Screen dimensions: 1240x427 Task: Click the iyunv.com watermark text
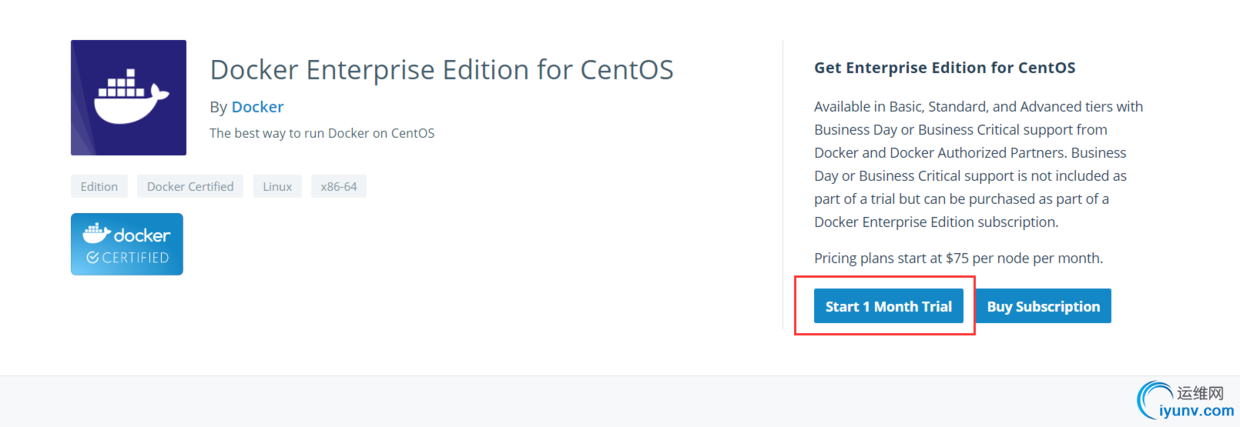coord(1196,410)
